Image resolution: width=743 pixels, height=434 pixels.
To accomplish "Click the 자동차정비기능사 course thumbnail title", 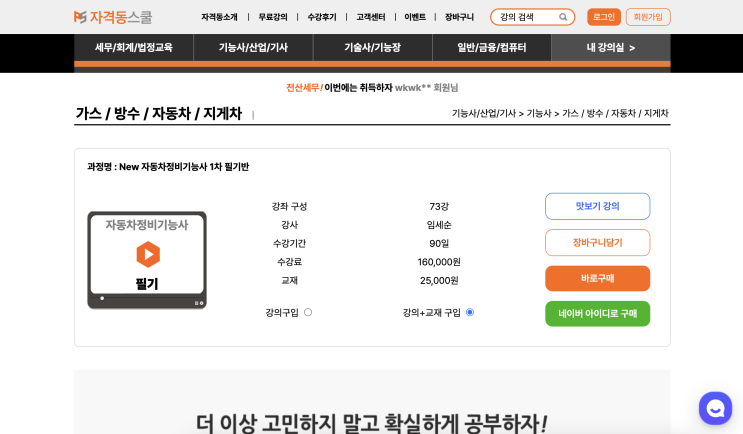I will click(x=147, y=225).
